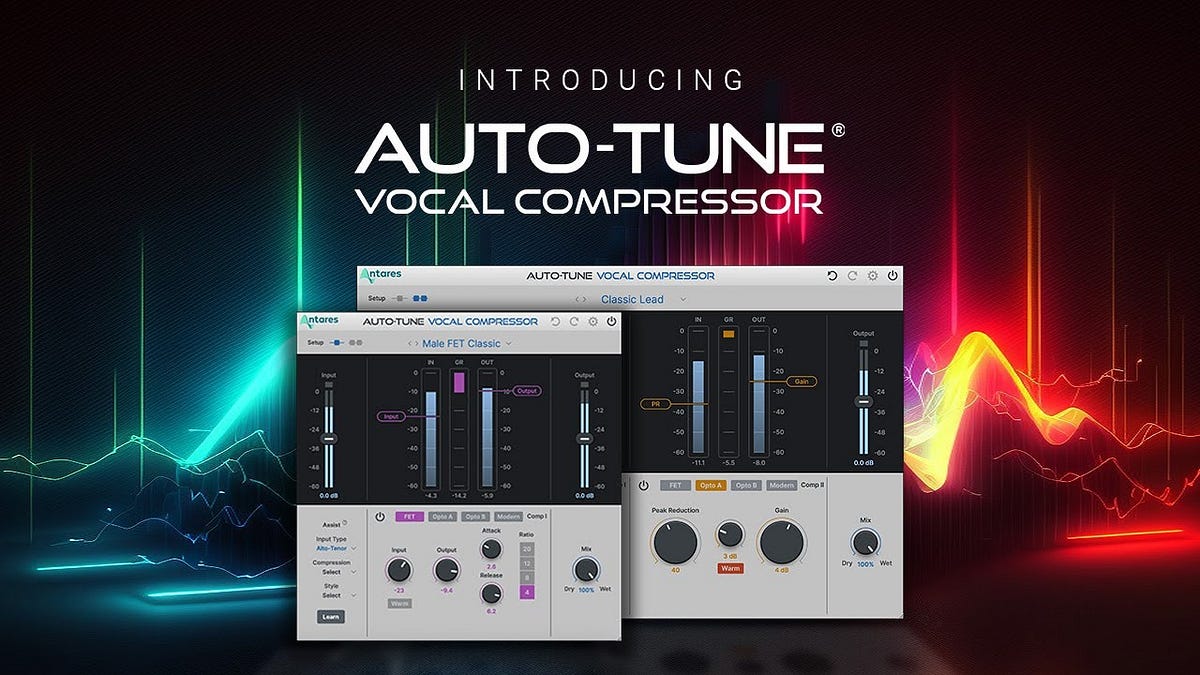Click the Release knob
The height and width of the screenshot is (675, 1200).
[x=491, y=594]
